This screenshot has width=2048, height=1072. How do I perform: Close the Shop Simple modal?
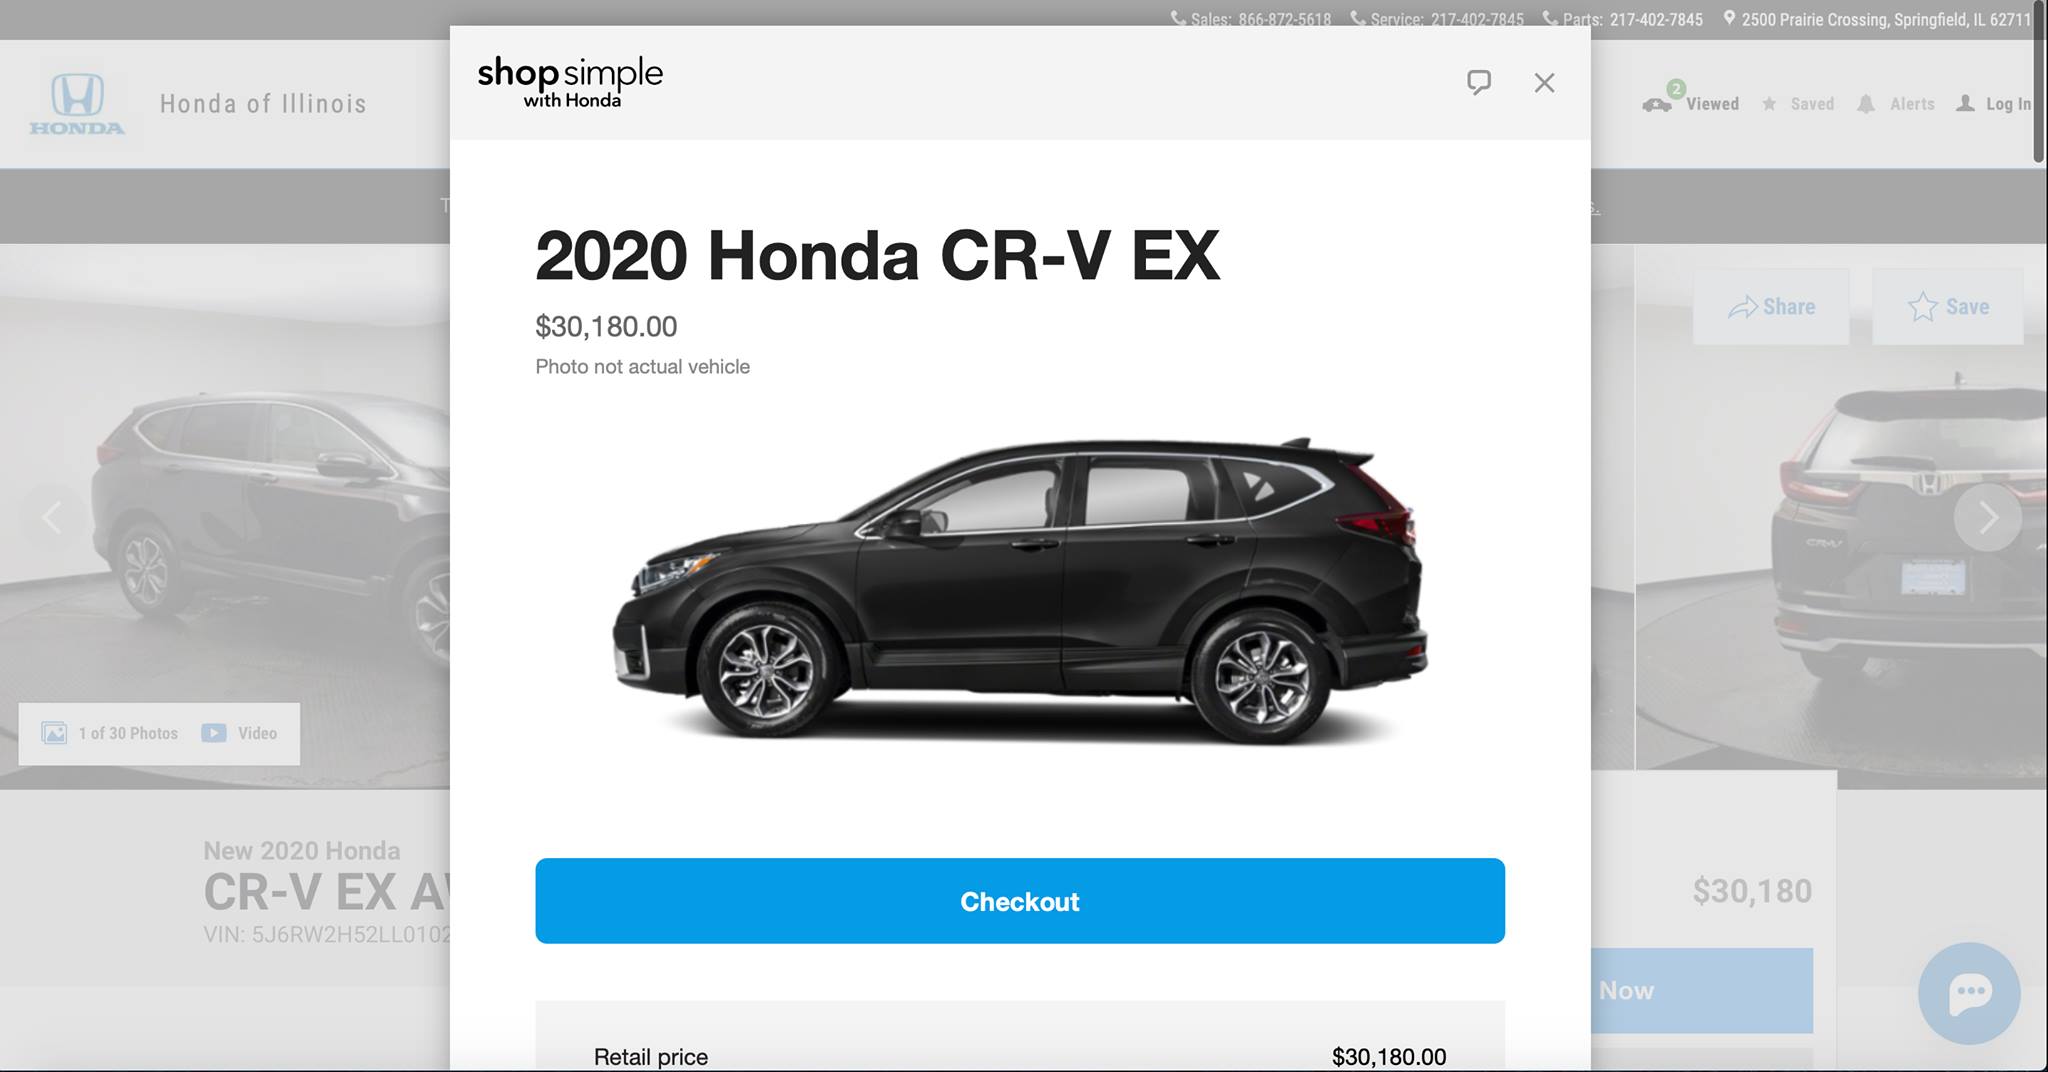point(1544,83)
